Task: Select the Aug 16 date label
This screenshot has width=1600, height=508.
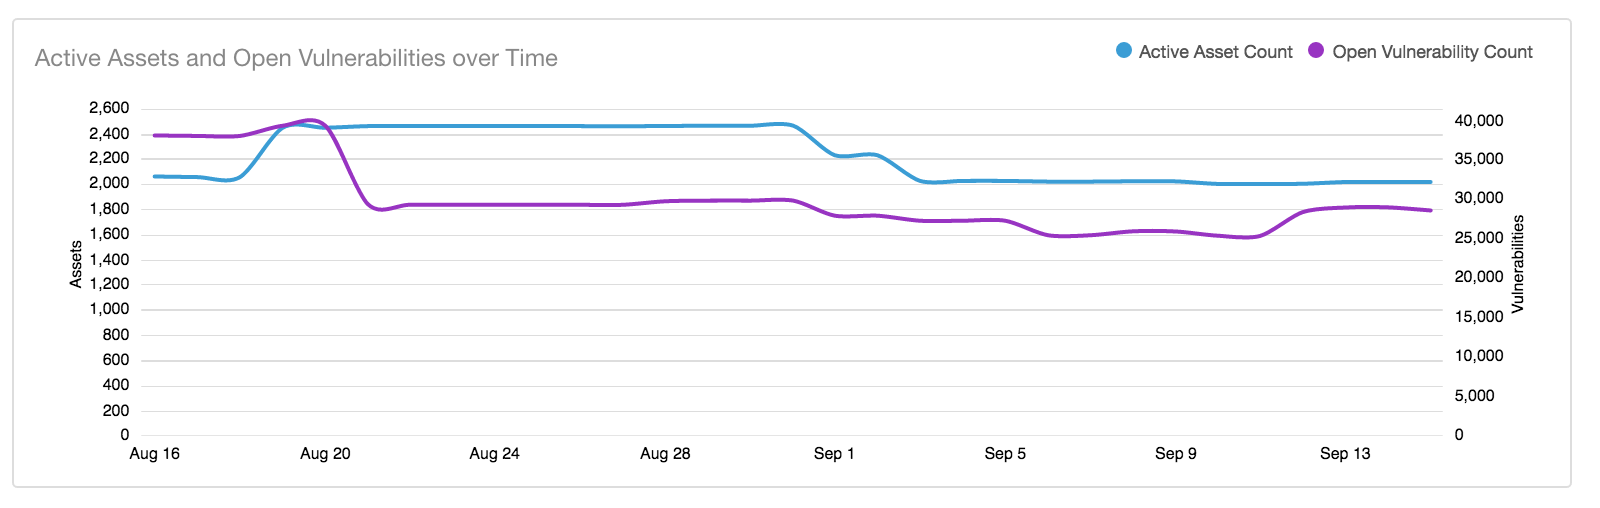Action: (155, 454)
